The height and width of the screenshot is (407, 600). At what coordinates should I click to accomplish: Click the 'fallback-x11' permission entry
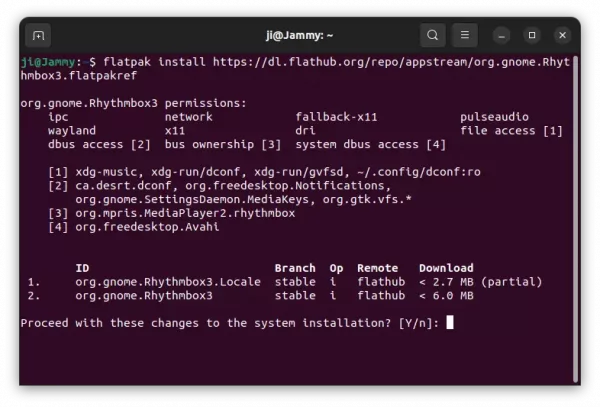point(336,117)
